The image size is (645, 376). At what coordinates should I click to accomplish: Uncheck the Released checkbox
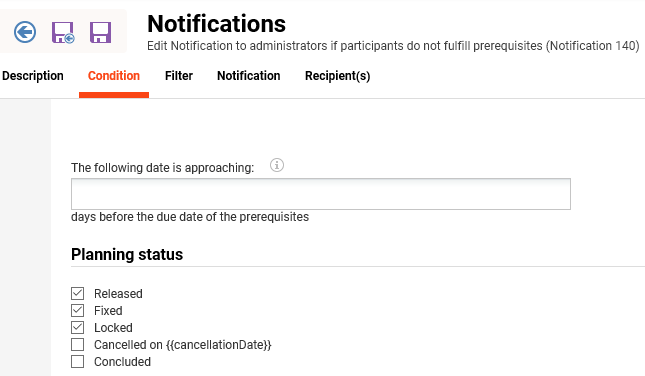click(x=77, y=293)
